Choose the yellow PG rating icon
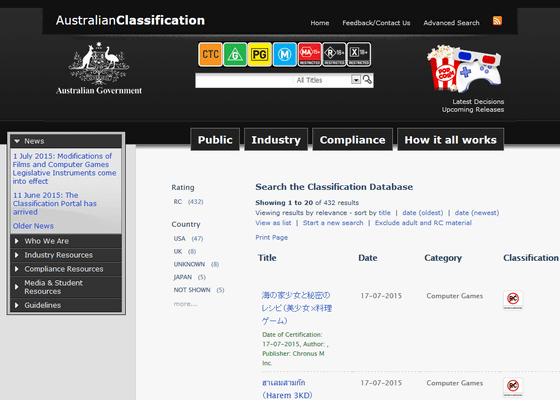 point(260,54)
